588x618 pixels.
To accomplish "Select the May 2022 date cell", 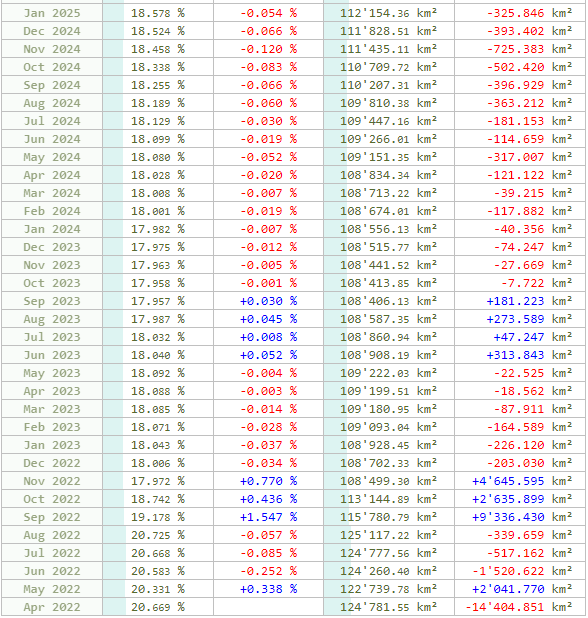I will click(52, 589).
